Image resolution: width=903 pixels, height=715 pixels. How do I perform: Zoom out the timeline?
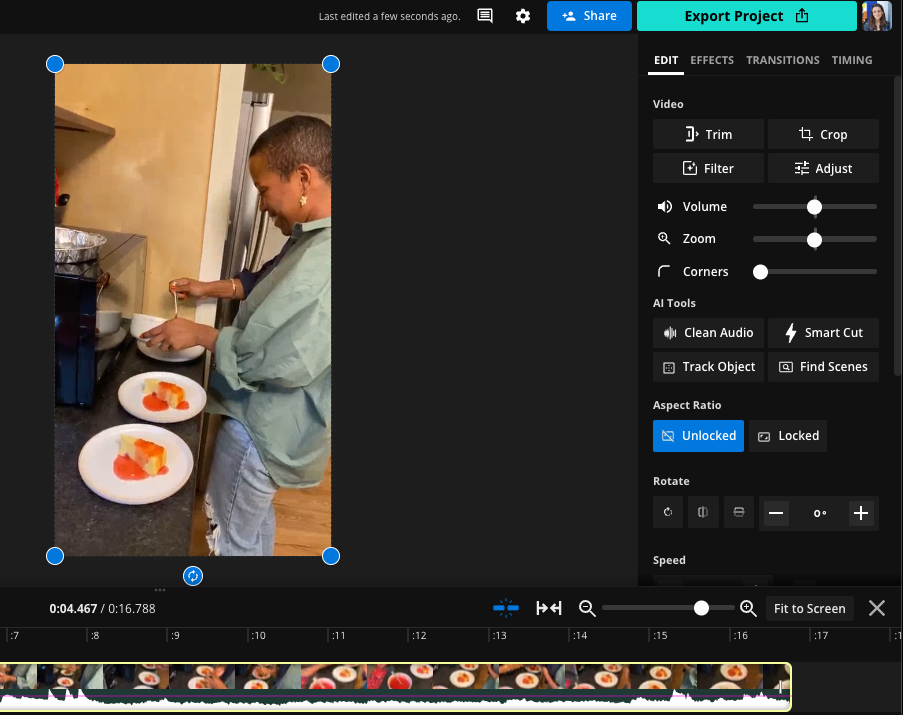click(x=587, y=608)
